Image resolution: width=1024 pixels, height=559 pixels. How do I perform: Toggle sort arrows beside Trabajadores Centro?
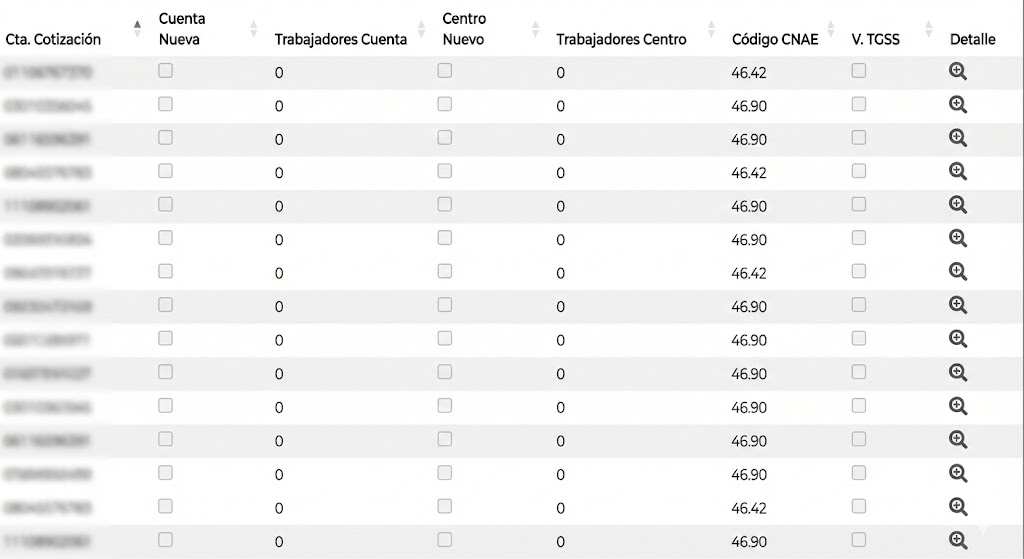coord(711,29)
